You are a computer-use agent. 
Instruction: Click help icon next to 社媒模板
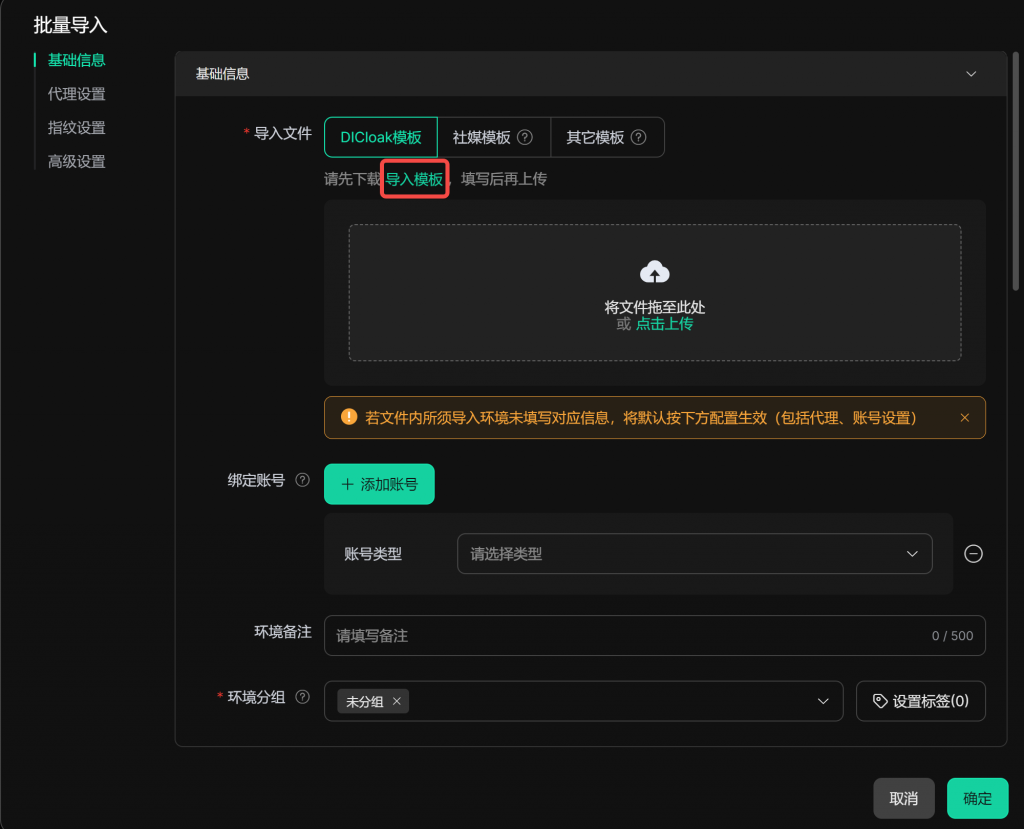point(525,138)
